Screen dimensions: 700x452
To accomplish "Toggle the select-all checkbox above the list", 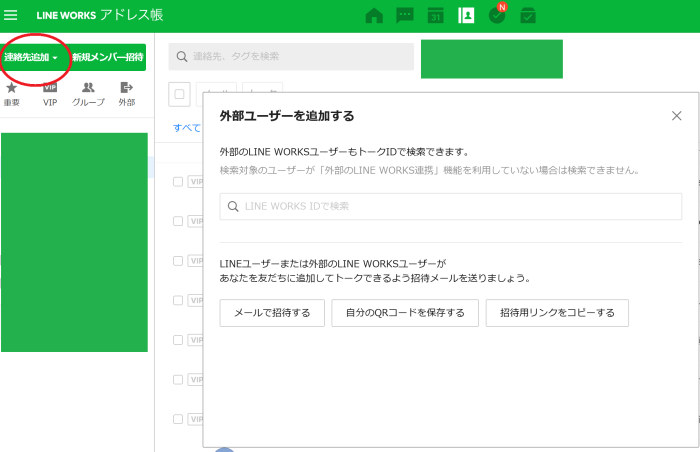I will click(x=179, y=94).
